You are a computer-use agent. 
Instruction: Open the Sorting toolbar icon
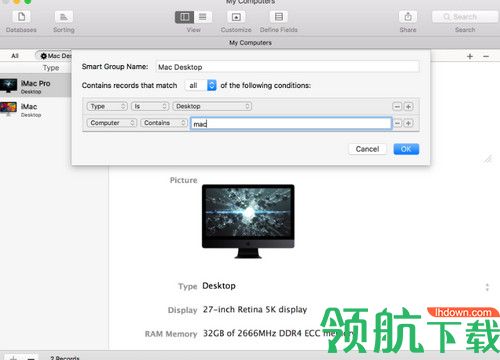(x=64, y=17)
